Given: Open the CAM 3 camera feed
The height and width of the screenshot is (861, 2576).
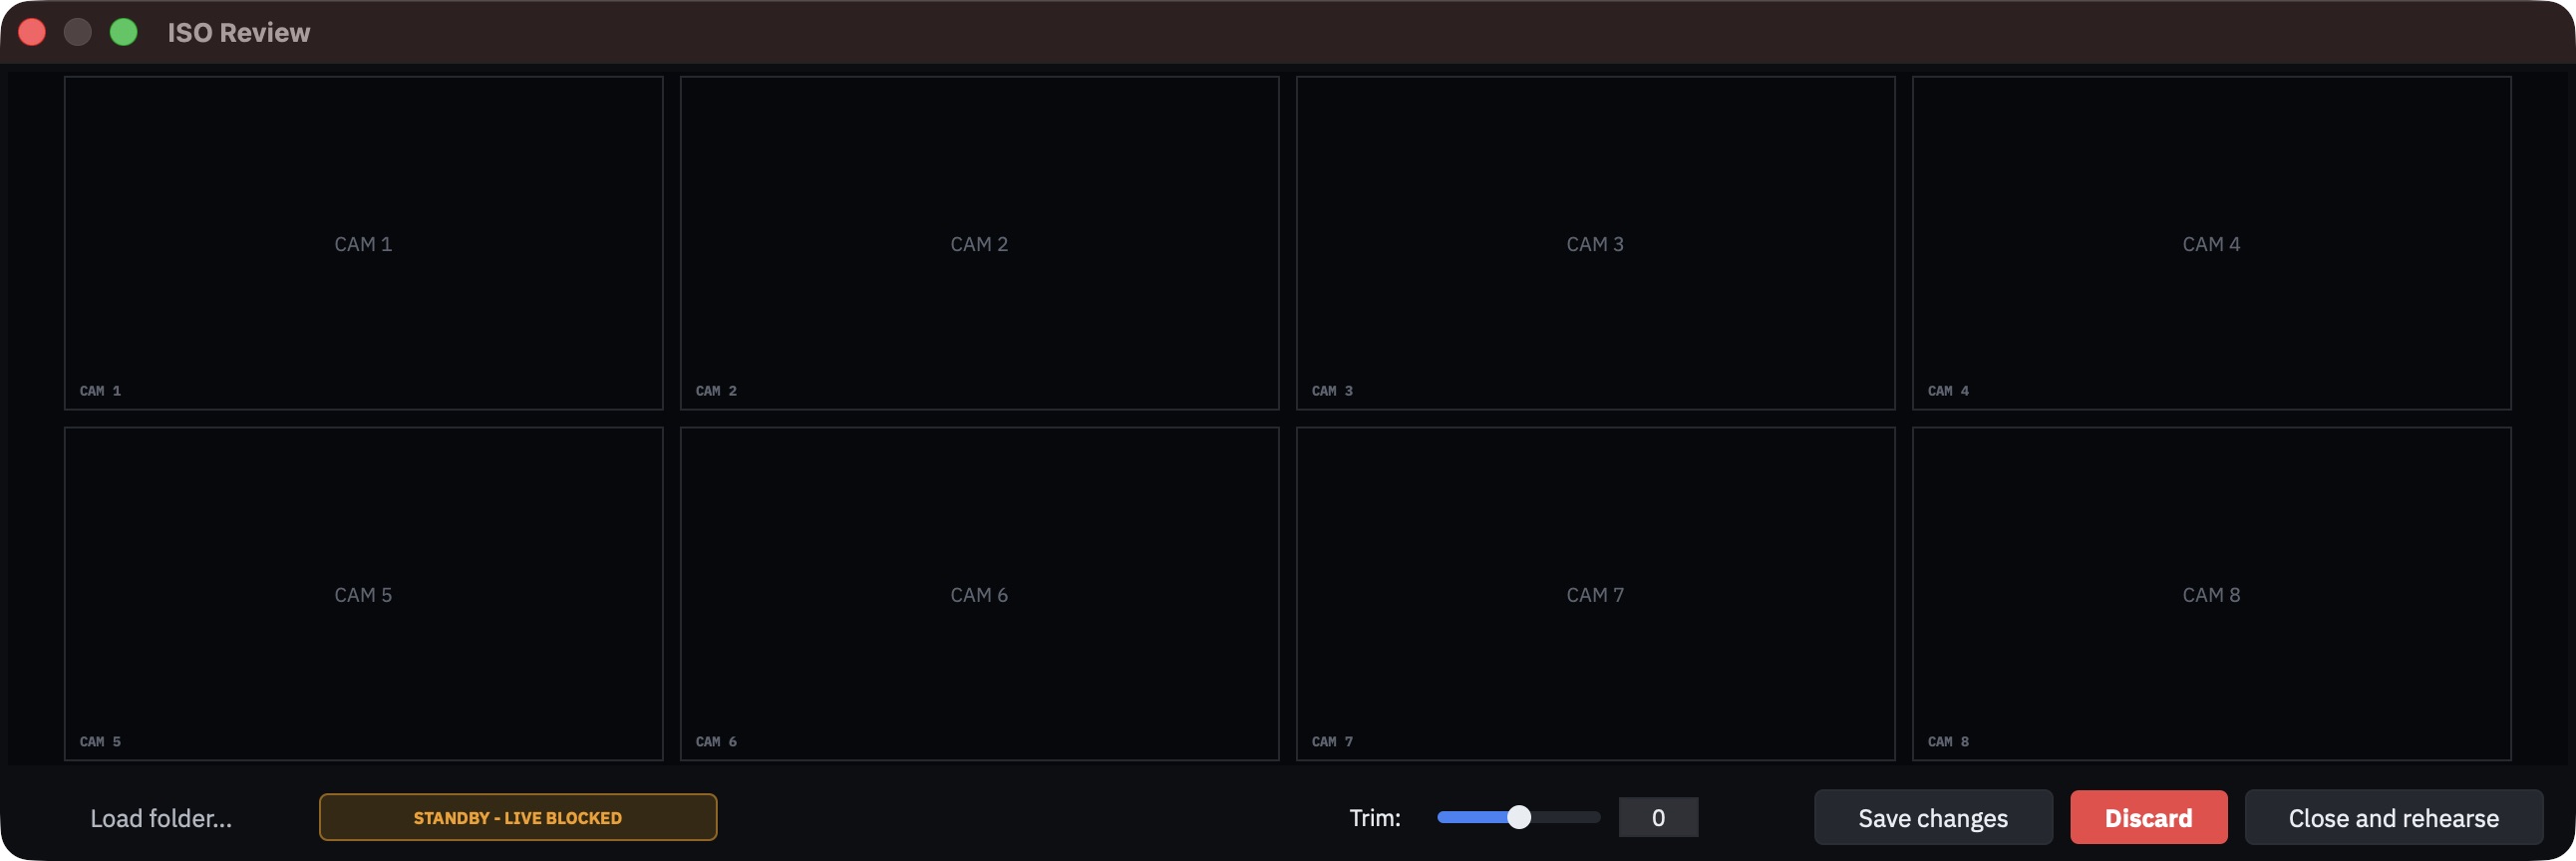Looking at the screenshot, I should point(1595,243).
